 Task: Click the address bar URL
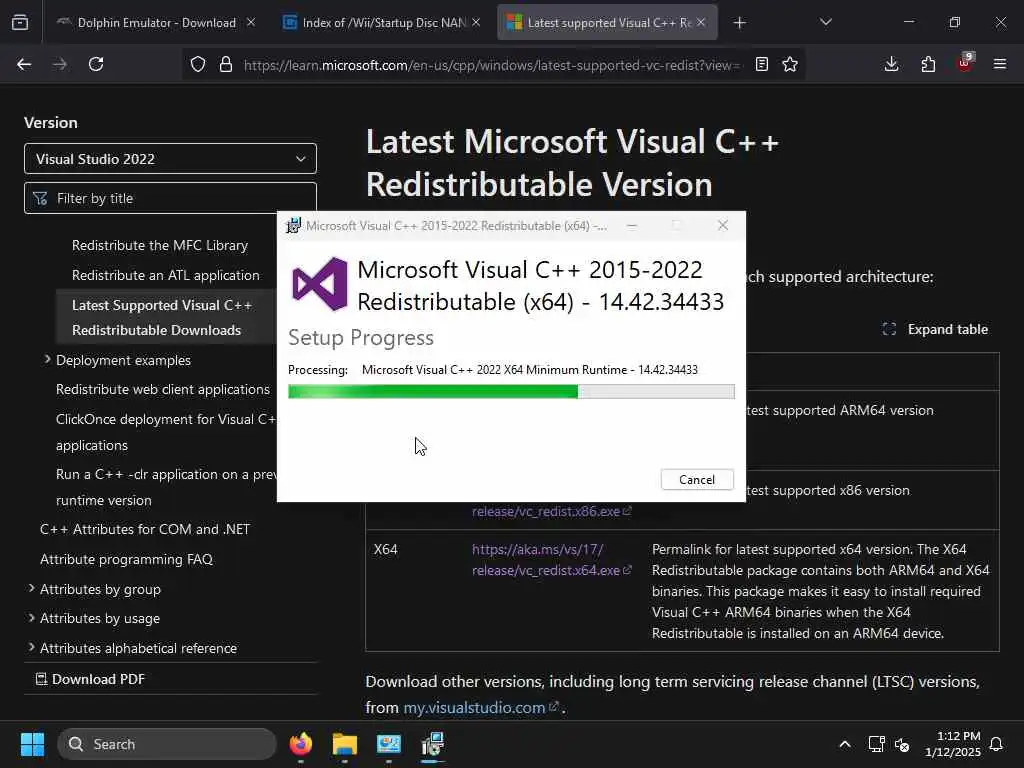[492, 65]
